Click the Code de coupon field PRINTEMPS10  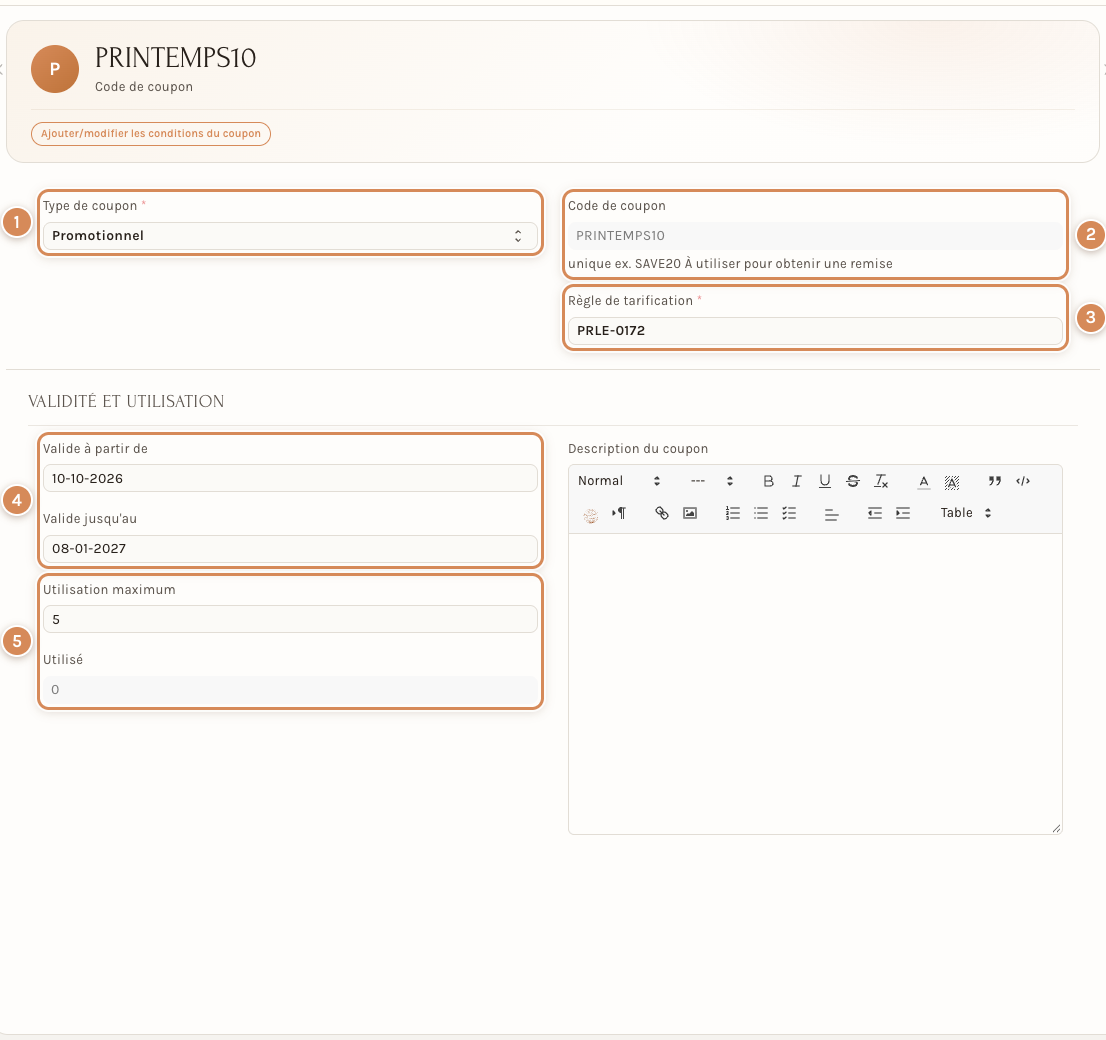815,236
